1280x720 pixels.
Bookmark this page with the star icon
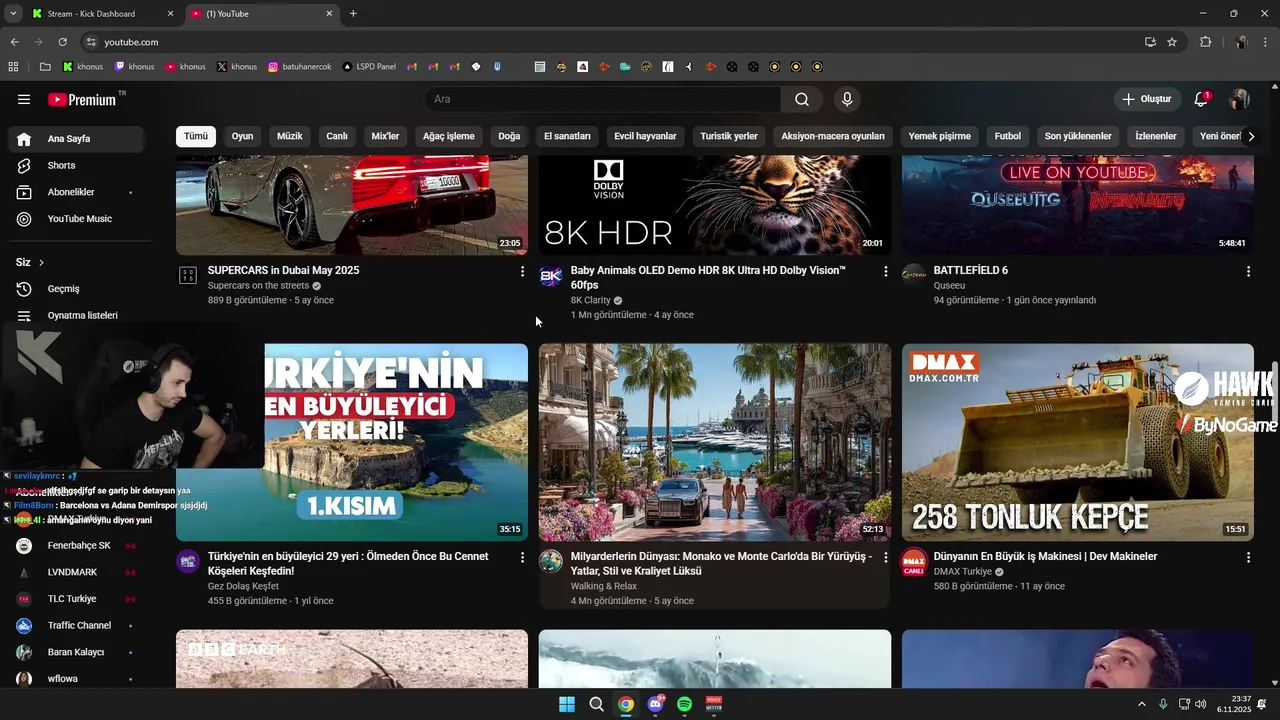[x=1172, y=42]
